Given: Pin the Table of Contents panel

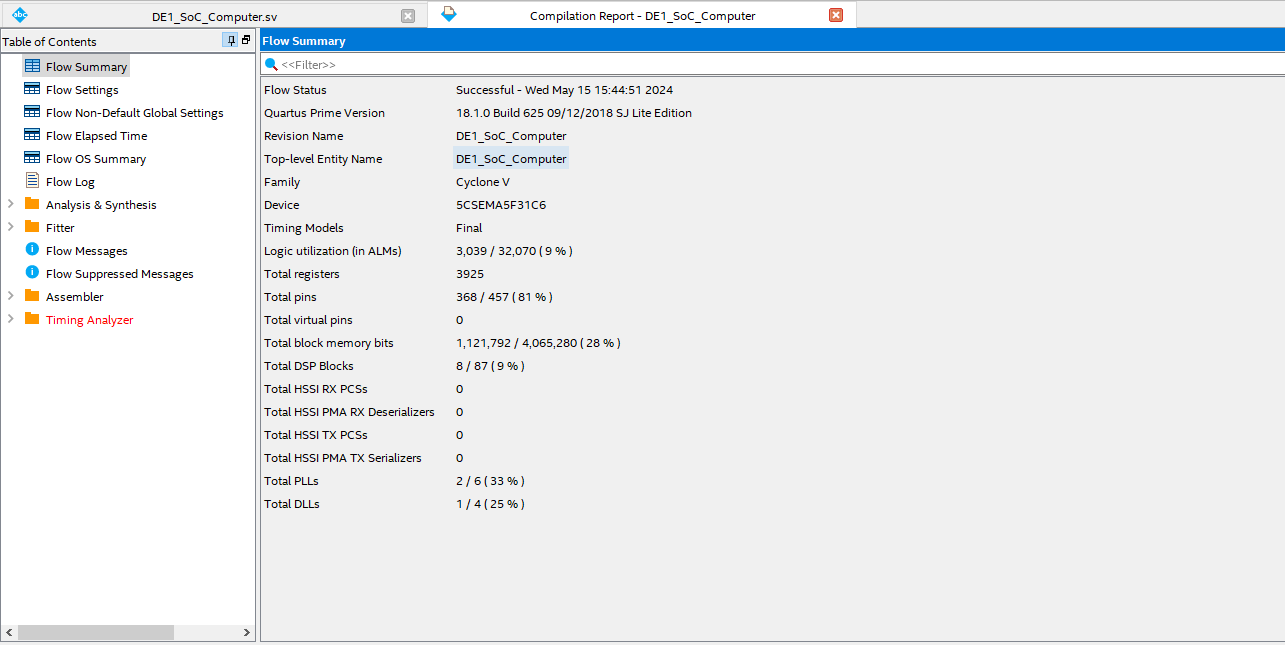Looking at the screenshot, I should [x=232, y=40].
